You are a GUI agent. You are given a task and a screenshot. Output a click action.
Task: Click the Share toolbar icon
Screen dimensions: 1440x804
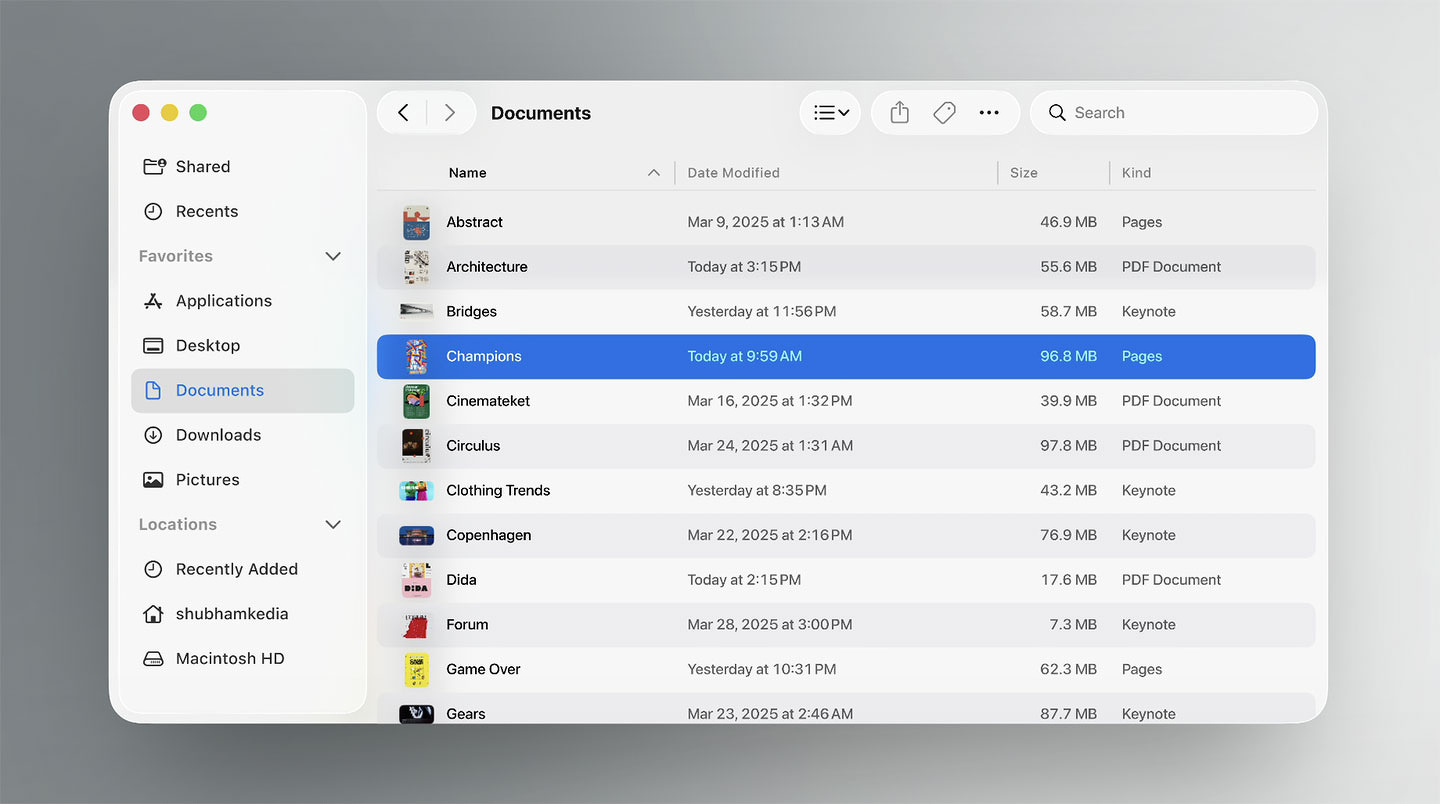[x=900, y=113]
